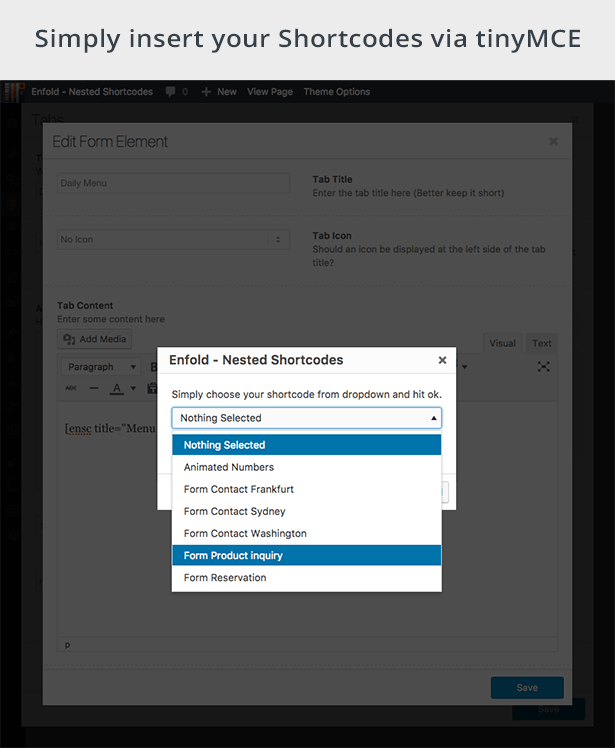The image size is (615, 748).
Task: Open the shortcode selection dropdown
Action: [x=306, y=418]
